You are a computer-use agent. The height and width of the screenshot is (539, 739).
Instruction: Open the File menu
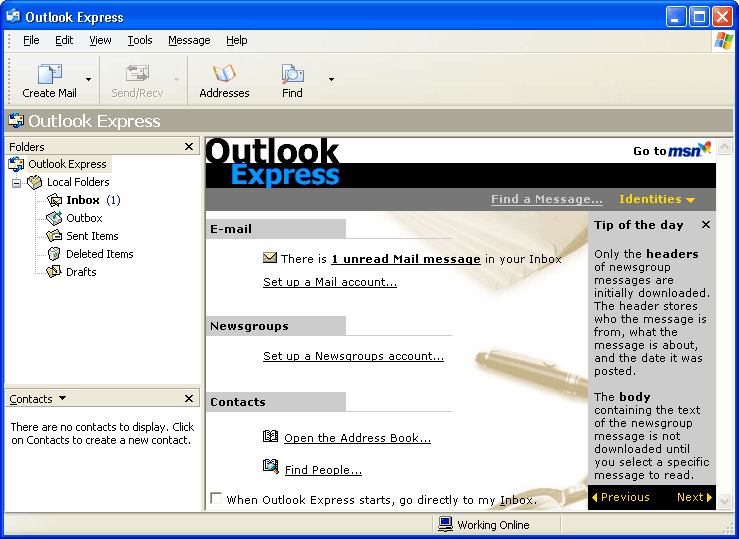tap(31, 41)
